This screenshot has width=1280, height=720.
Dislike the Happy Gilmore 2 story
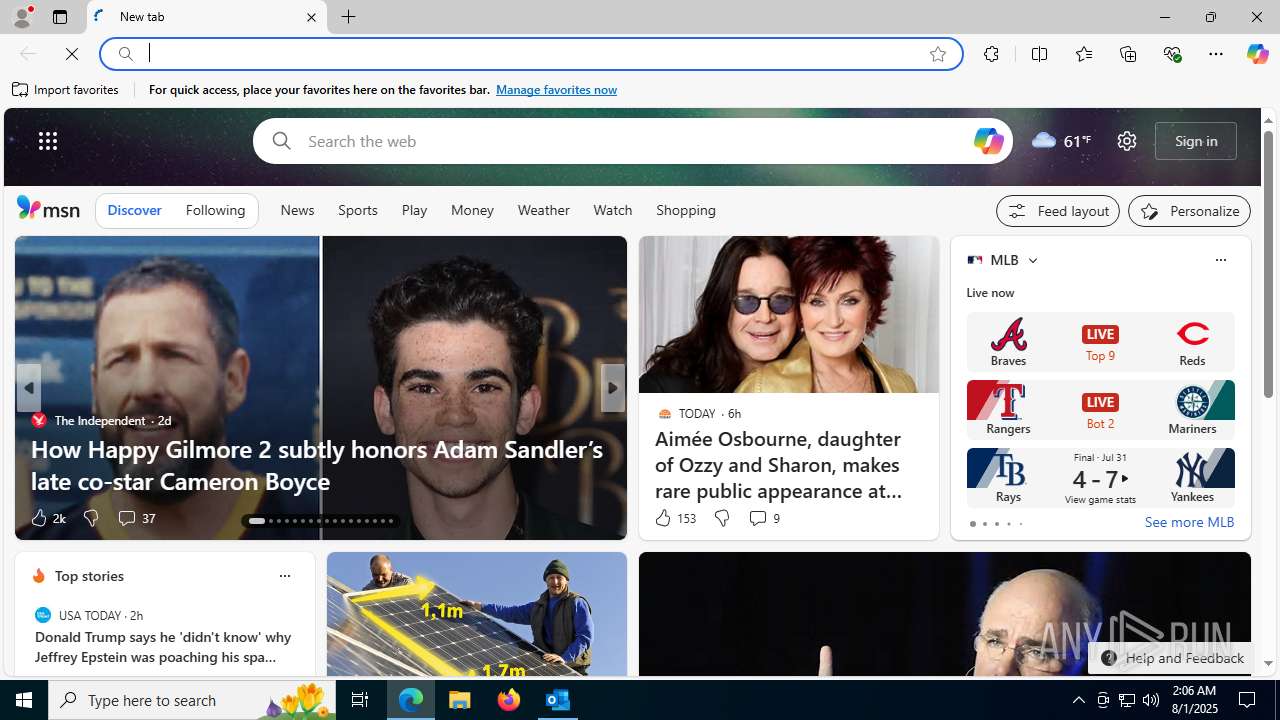pyautogui.click(x=91, y=518)
